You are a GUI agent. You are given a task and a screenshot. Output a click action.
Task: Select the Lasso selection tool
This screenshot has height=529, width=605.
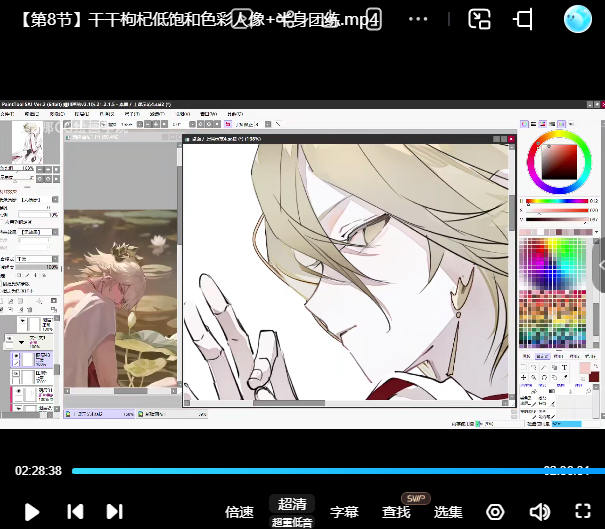click(x=534, y=367)
